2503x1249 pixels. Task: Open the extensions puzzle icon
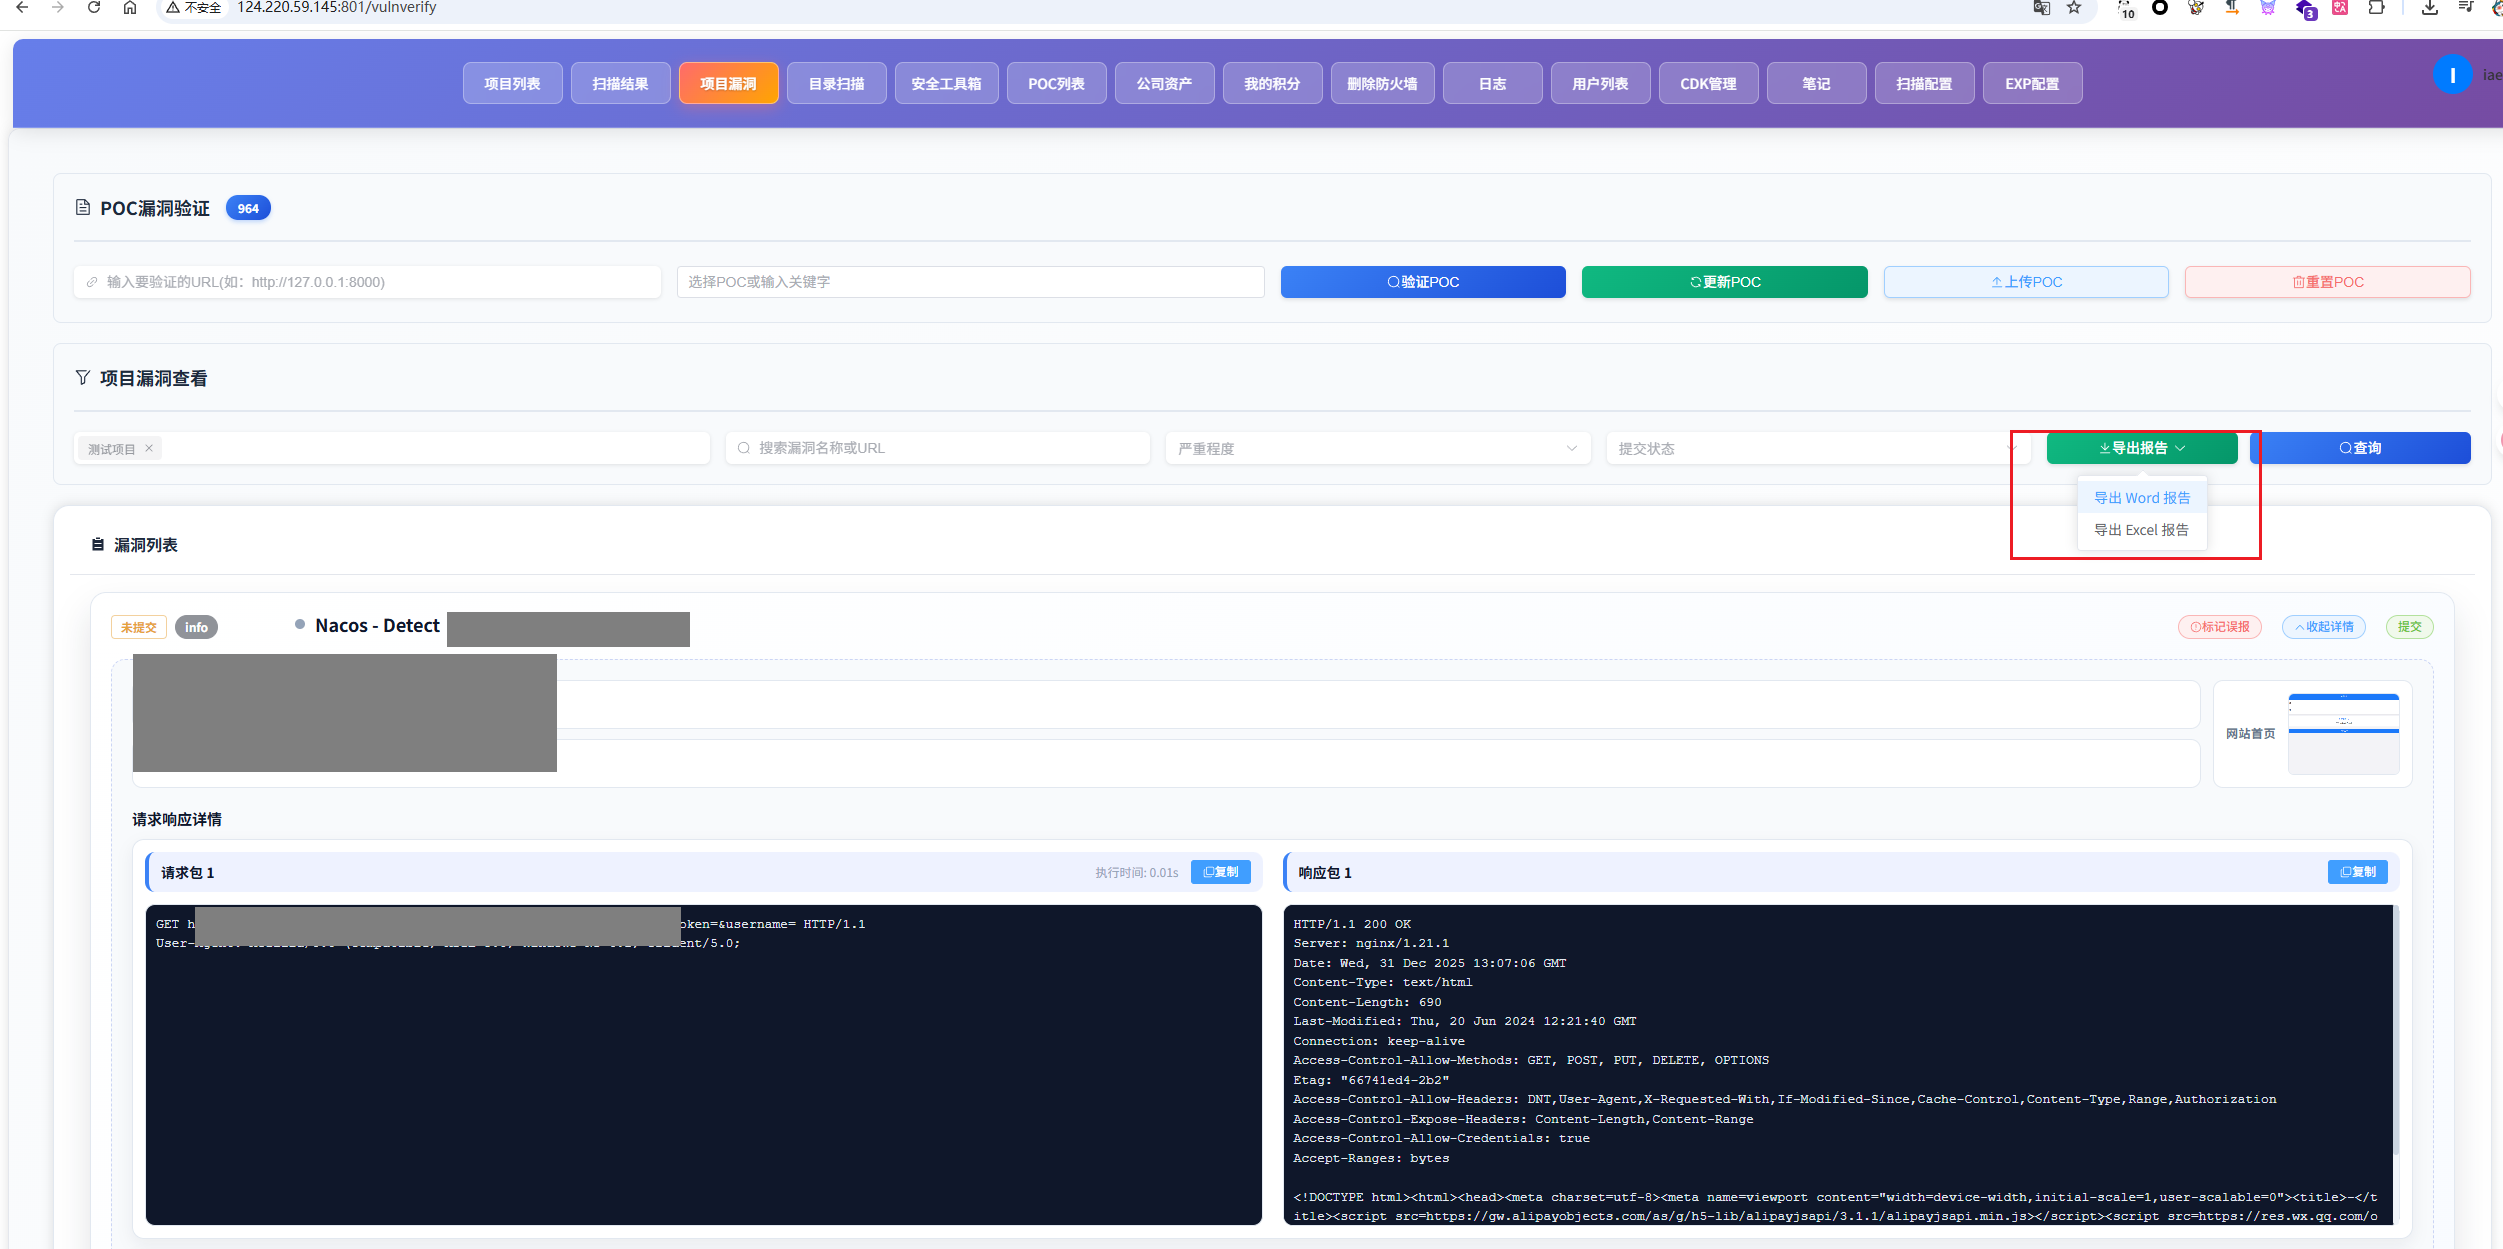tap(2376, 8)
